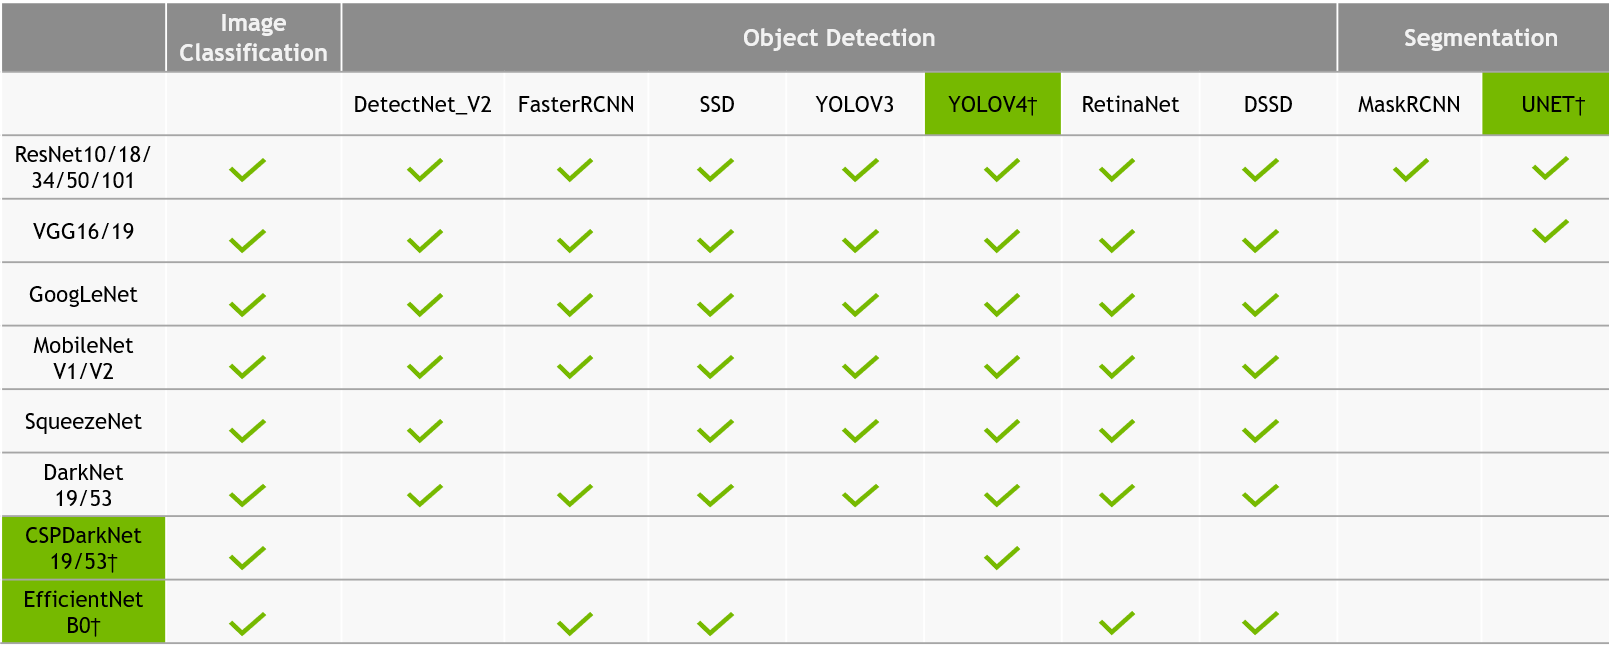
Task: Click the green YOLOV4 column header
Action: pos(992,104)
